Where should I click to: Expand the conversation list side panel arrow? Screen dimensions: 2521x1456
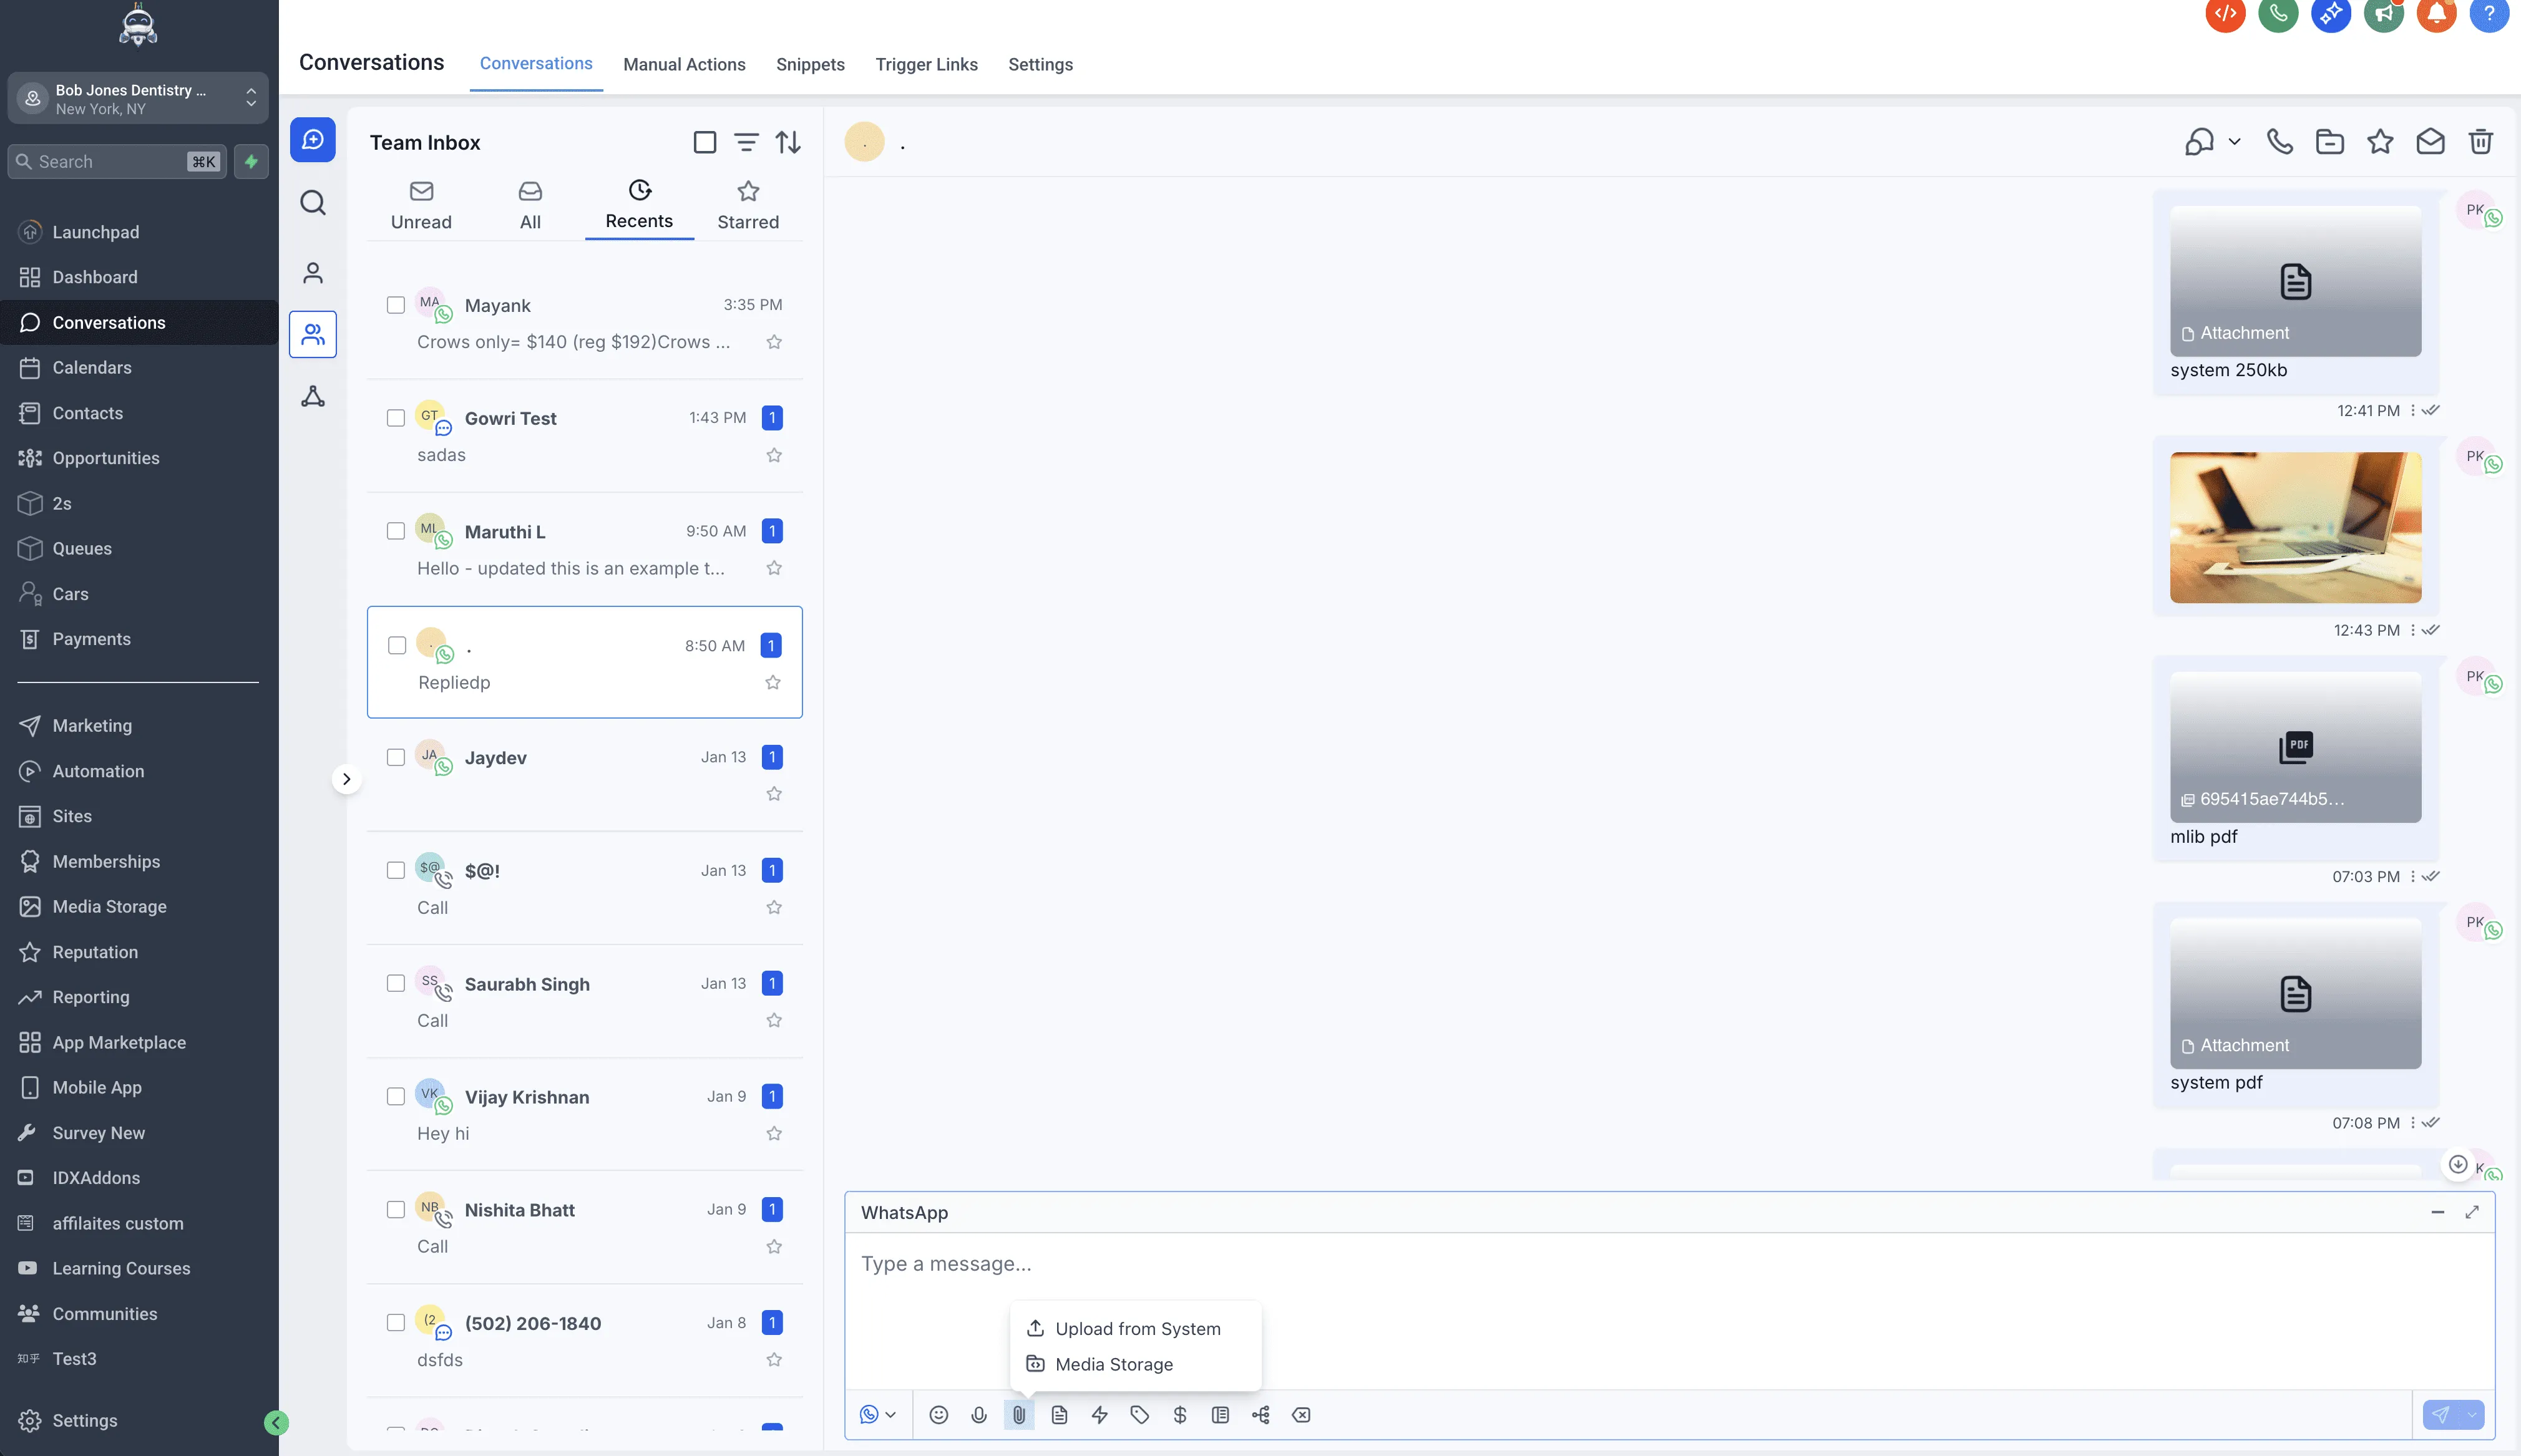coord(347,778)
